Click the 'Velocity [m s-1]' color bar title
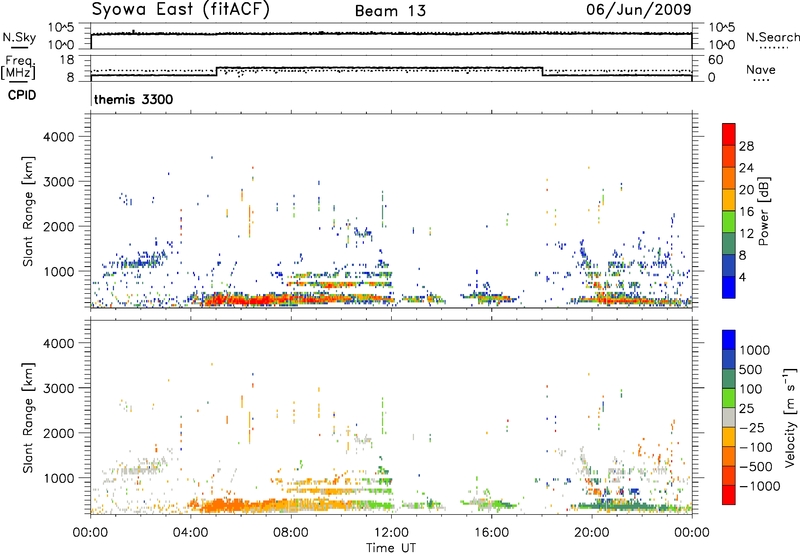Image resolution: width=800 pixels, height=554 pixels. tap(790, 417)
